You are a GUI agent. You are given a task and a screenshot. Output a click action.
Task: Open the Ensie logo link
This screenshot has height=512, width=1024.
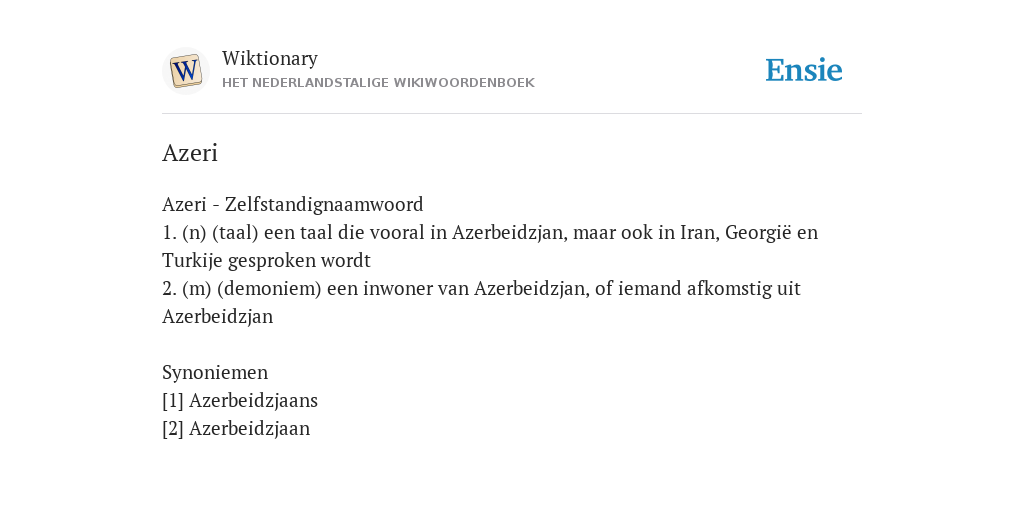(x=804, y=70)
